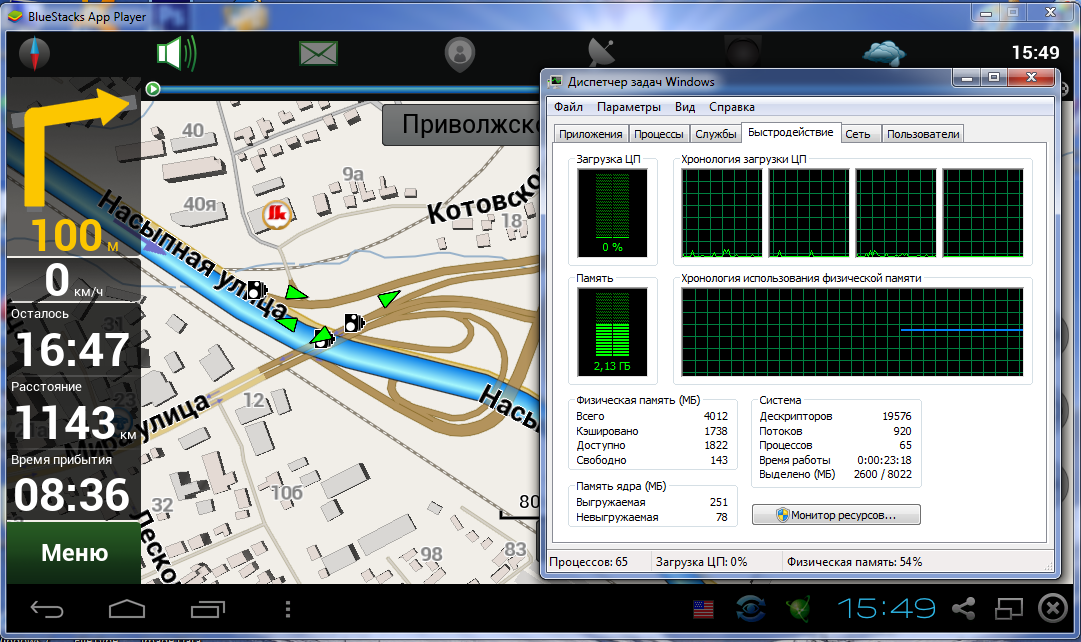Switch to Пользователи tab

[x=923, y=134]
